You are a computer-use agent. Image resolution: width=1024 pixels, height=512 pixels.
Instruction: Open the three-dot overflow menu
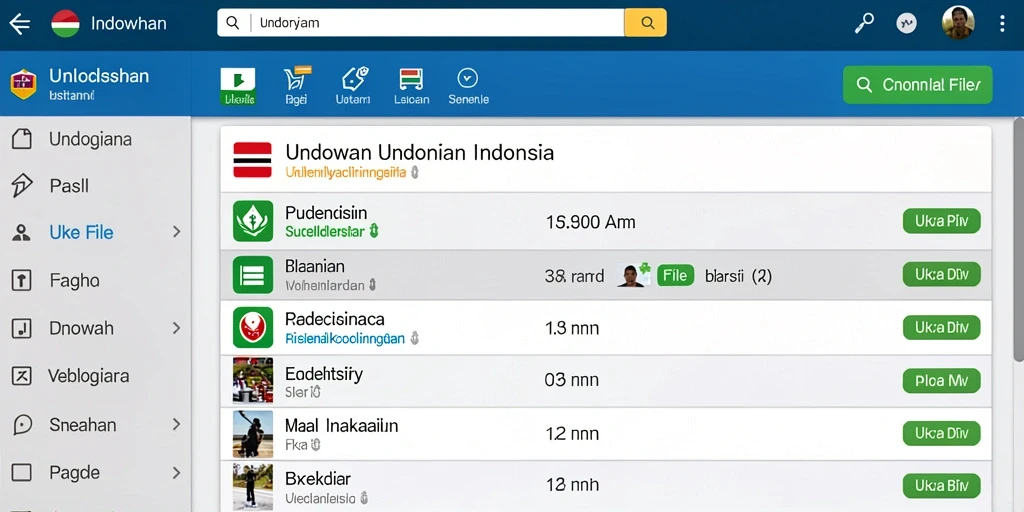pos(1002,24)
